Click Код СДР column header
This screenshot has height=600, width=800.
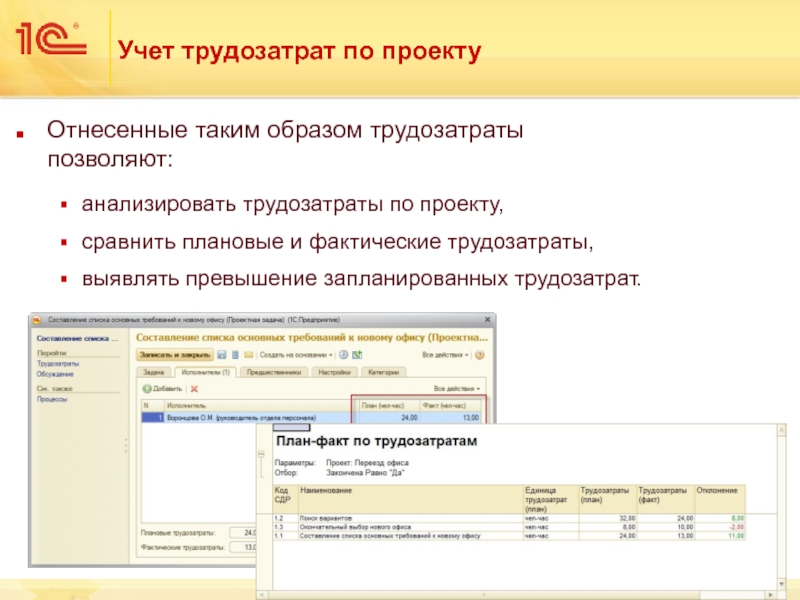(285, 499)
